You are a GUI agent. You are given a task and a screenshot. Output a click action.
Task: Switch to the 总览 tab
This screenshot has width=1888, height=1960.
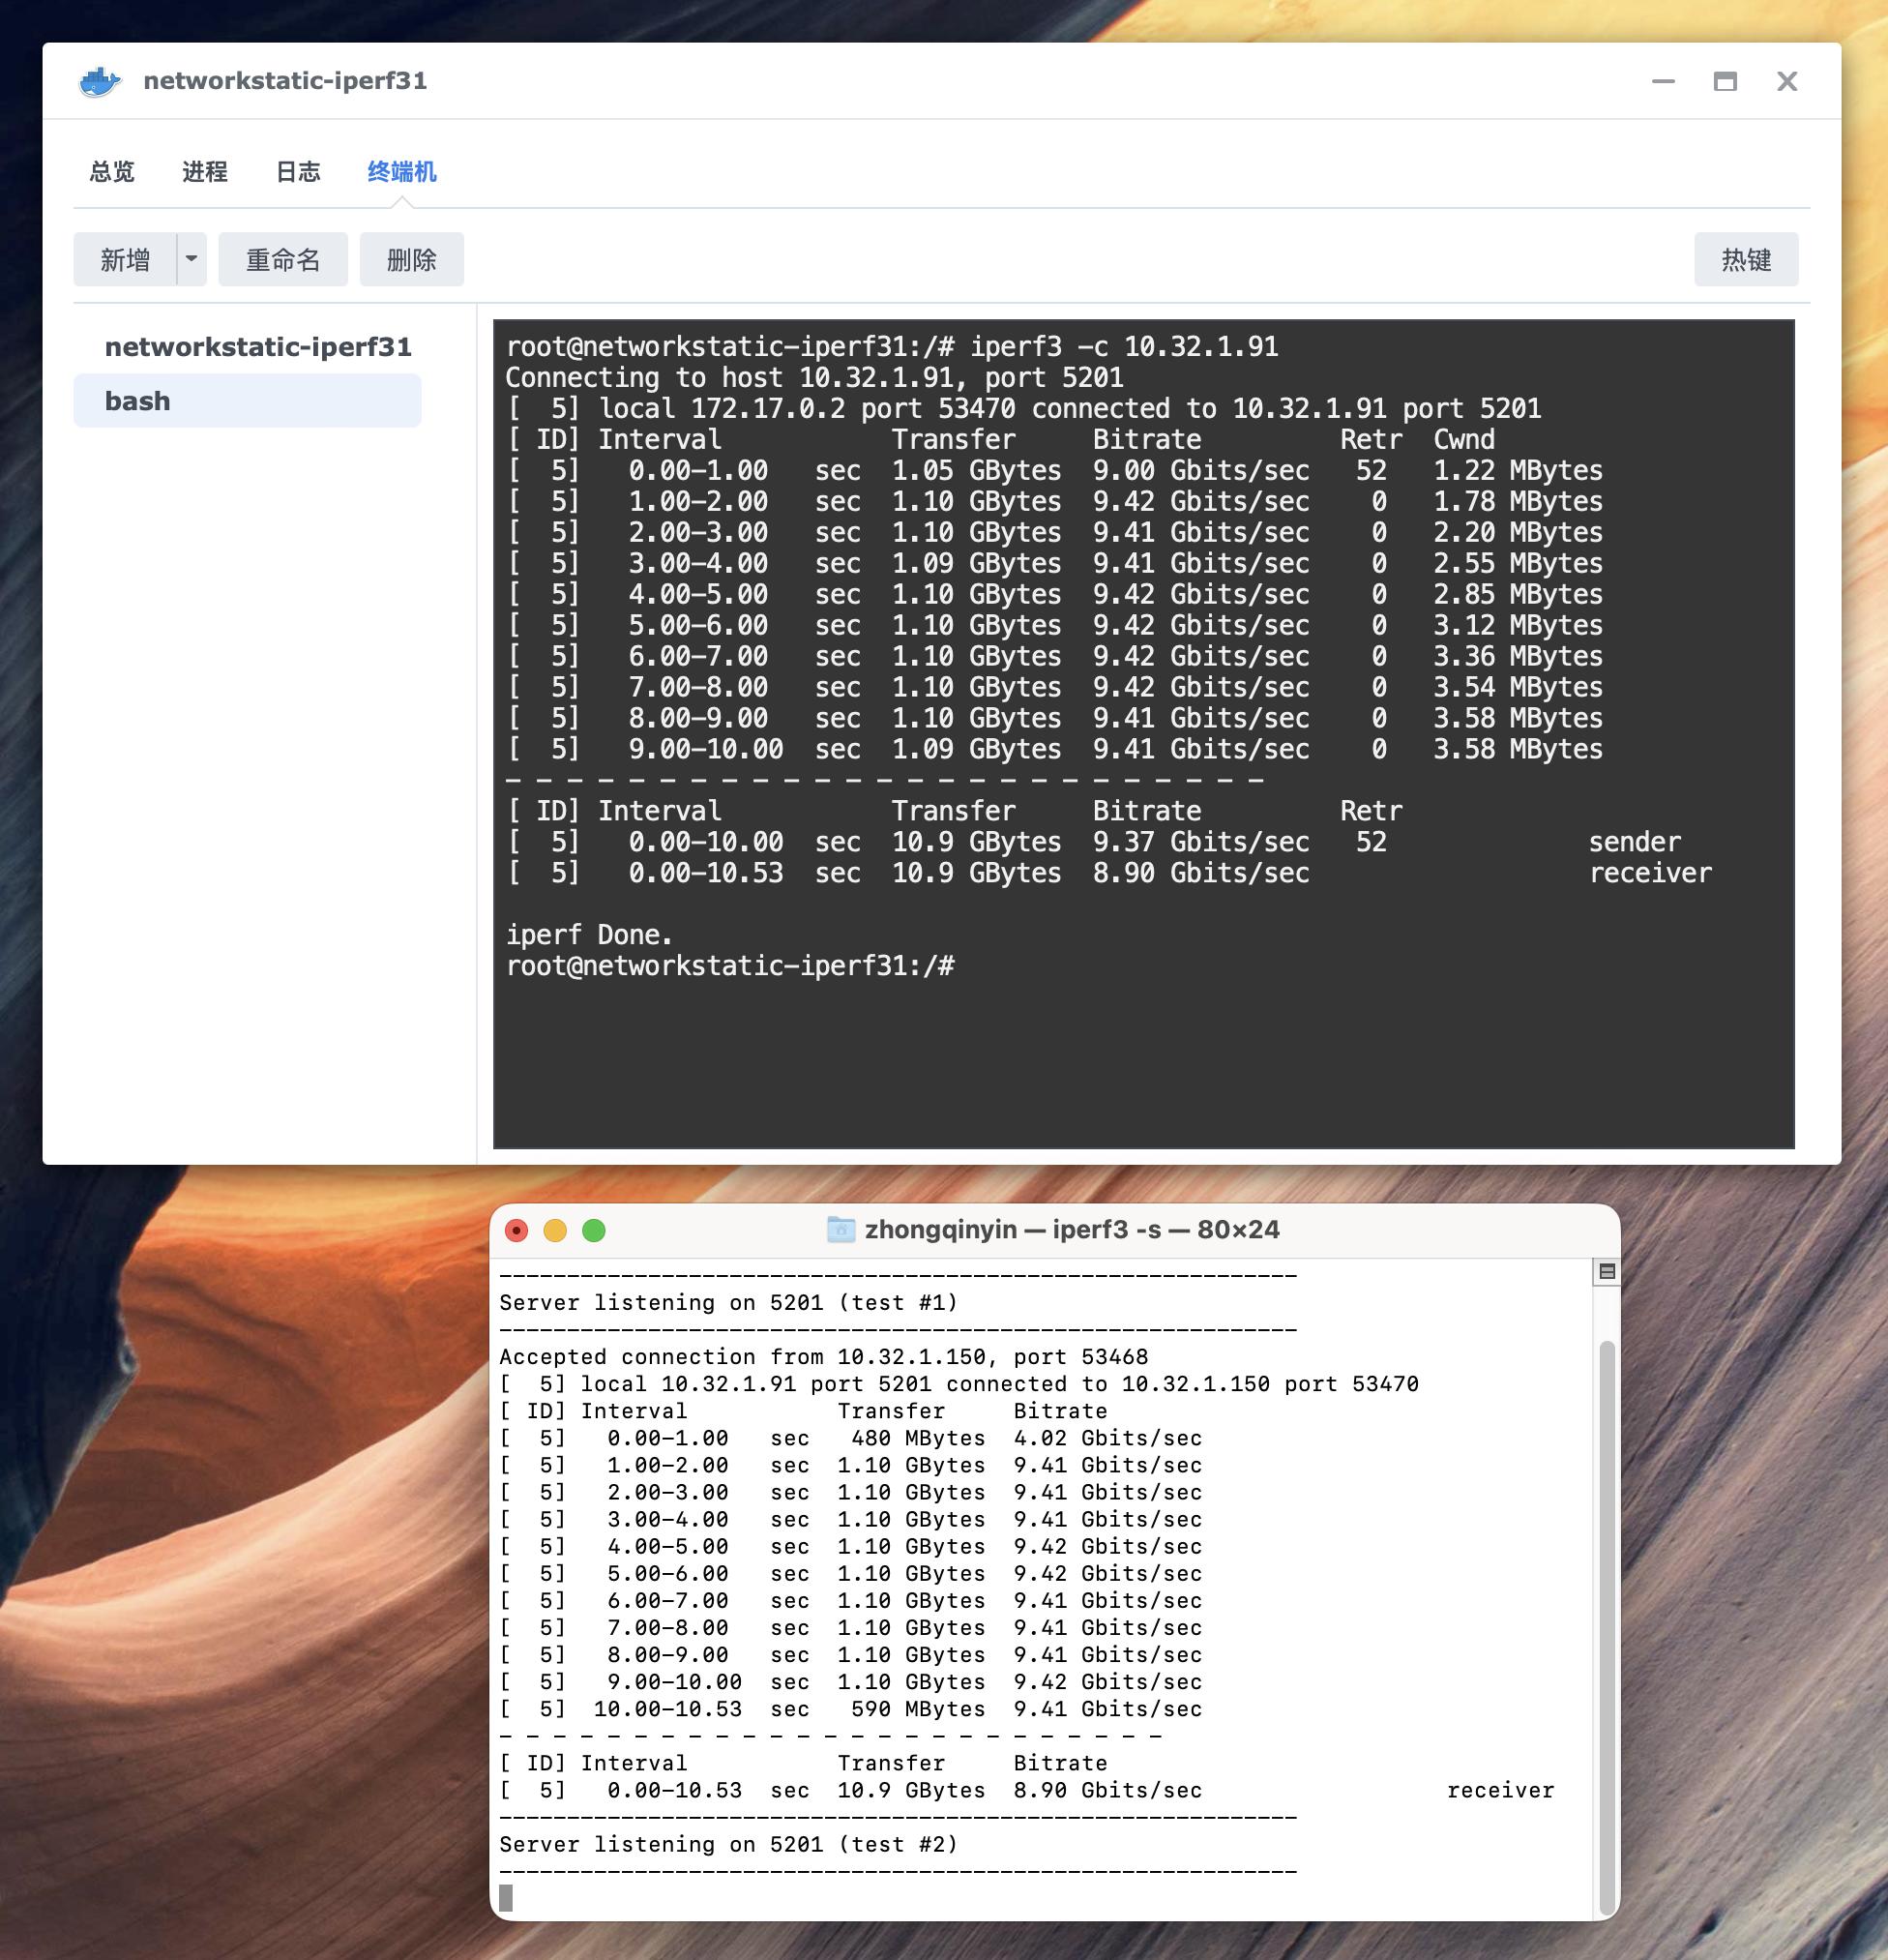point(112,172)
